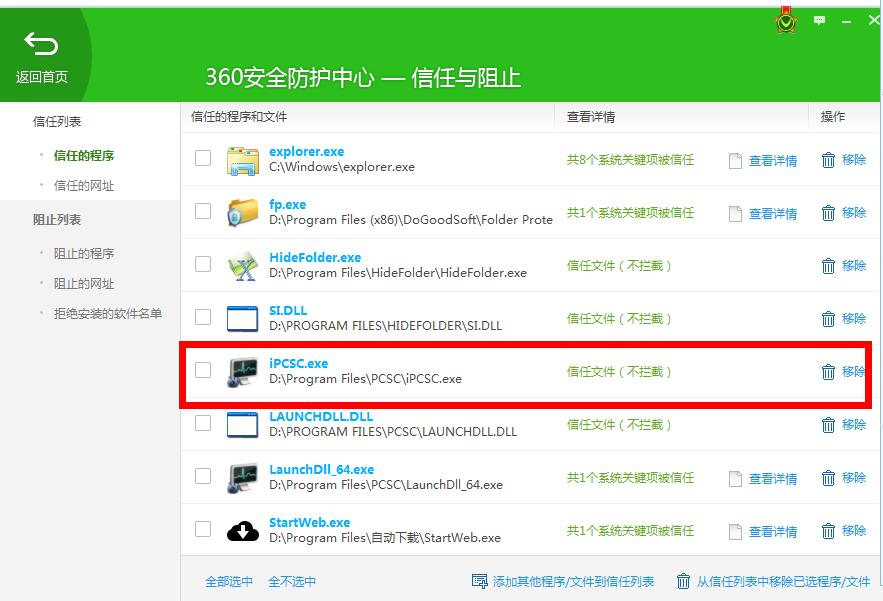Open 拒绝安装的软件名单 in sidebar
This screenshot has height=601, width=883.
108,313
